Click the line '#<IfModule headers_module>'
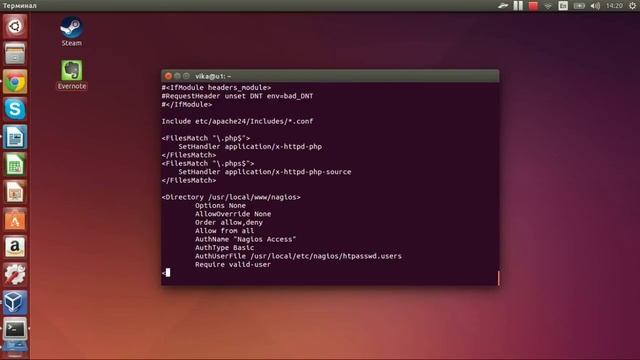The height and width of the screenshot is (360, 640). pos(216,88)
